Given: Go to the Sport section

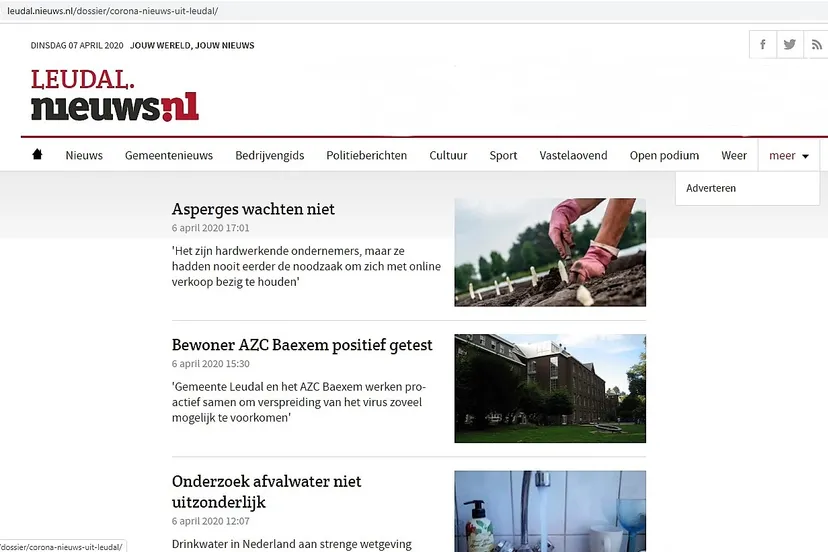Looking at the screenshot, I should point(503,156).
